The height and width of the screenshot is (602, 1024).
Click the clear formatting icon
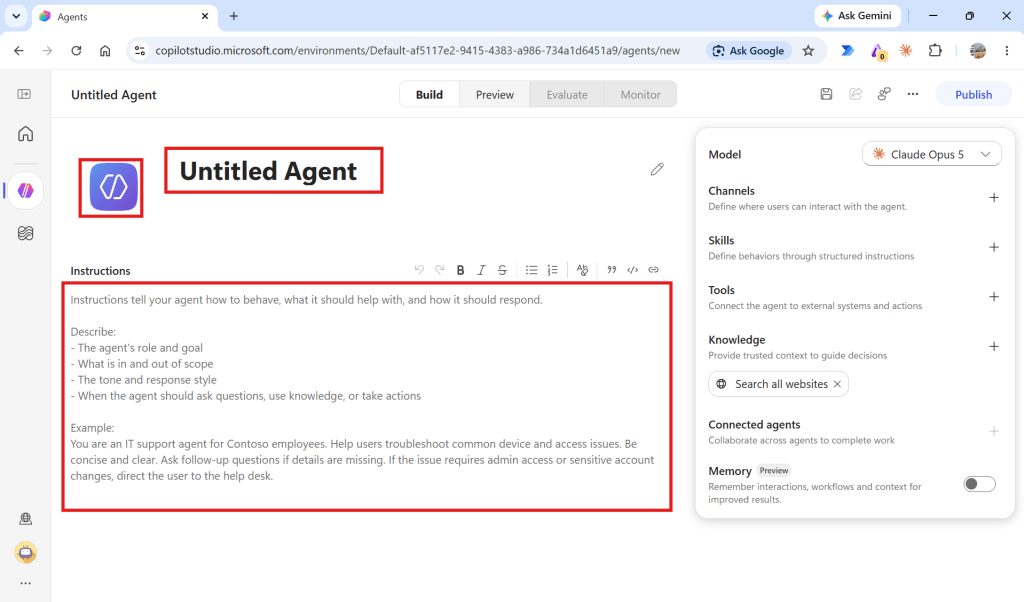click(x=583, y=270)
